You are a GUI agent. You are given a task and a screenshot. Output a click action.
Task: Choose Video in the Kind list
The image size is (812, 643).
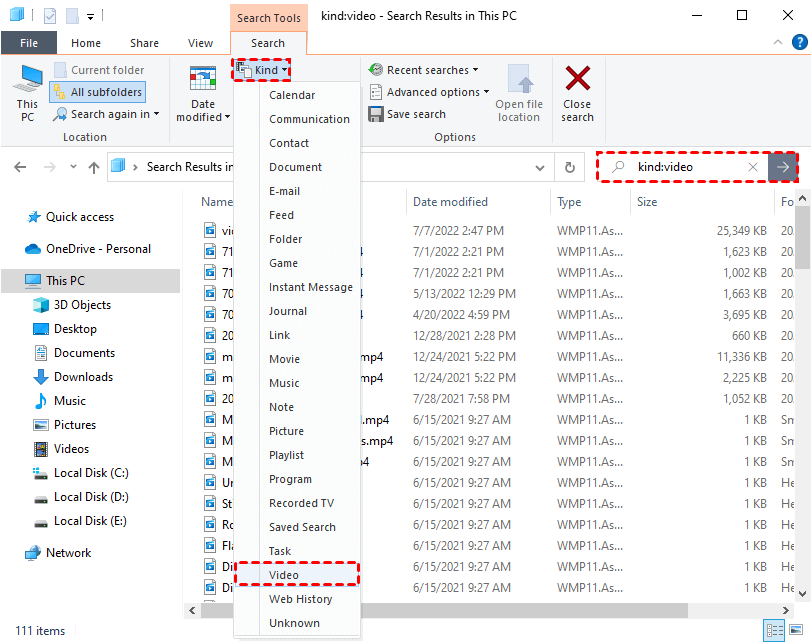283,575
